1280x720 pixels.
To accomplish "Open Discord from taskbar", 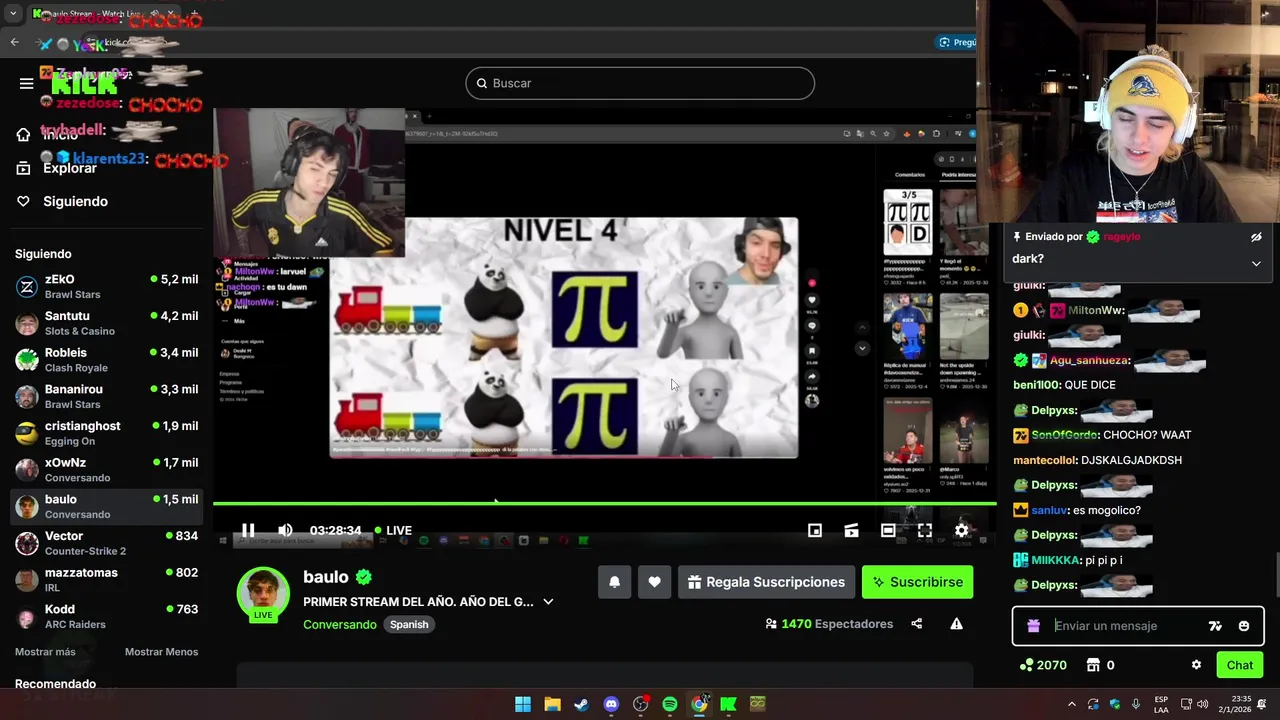I will [x=611, y=704].
